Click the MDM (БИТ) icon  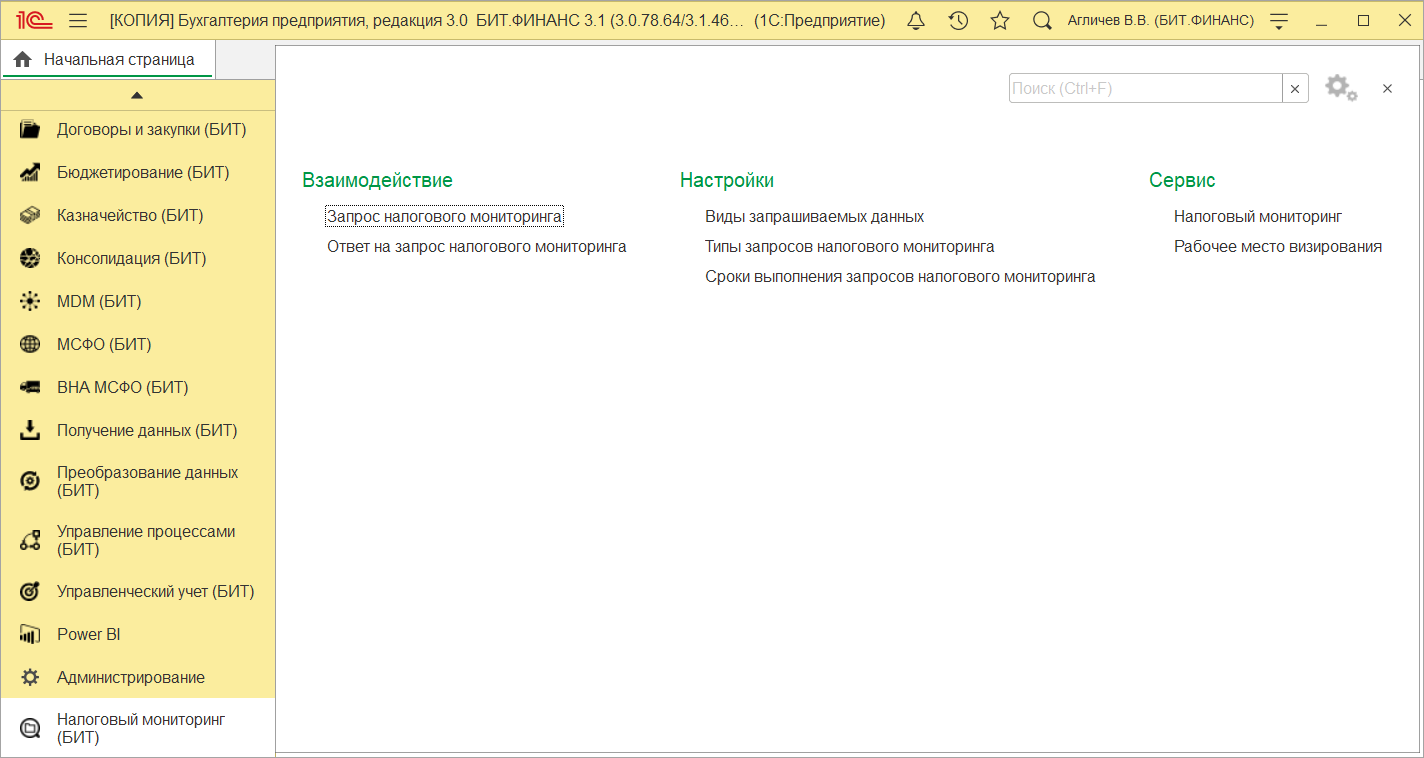pyautogui.click(x=30, y=301)
